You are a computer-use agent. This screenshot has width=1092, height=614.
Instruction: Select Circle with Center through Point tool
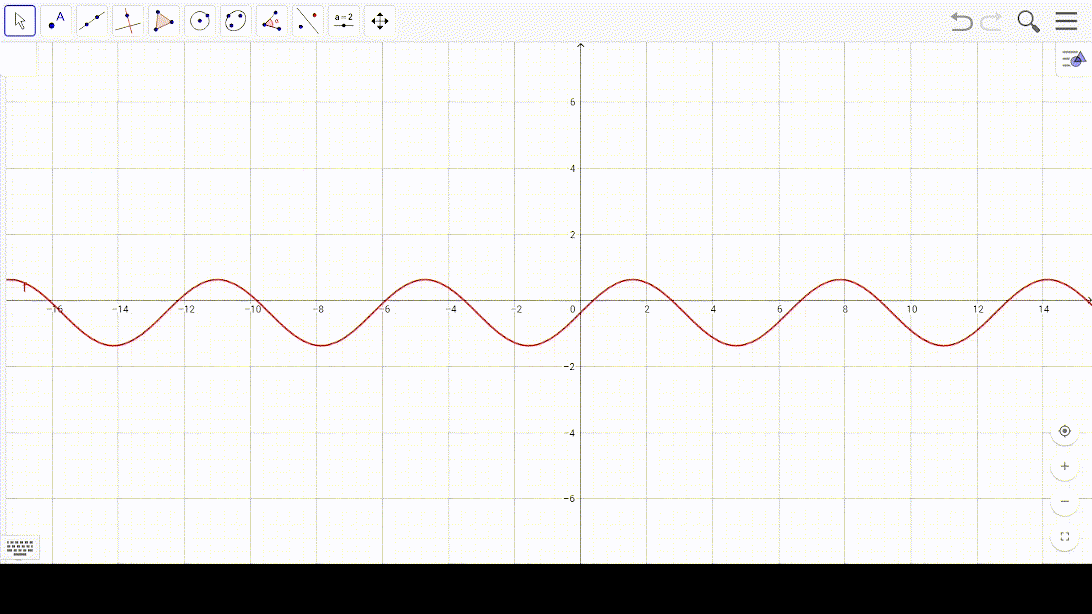200,21
